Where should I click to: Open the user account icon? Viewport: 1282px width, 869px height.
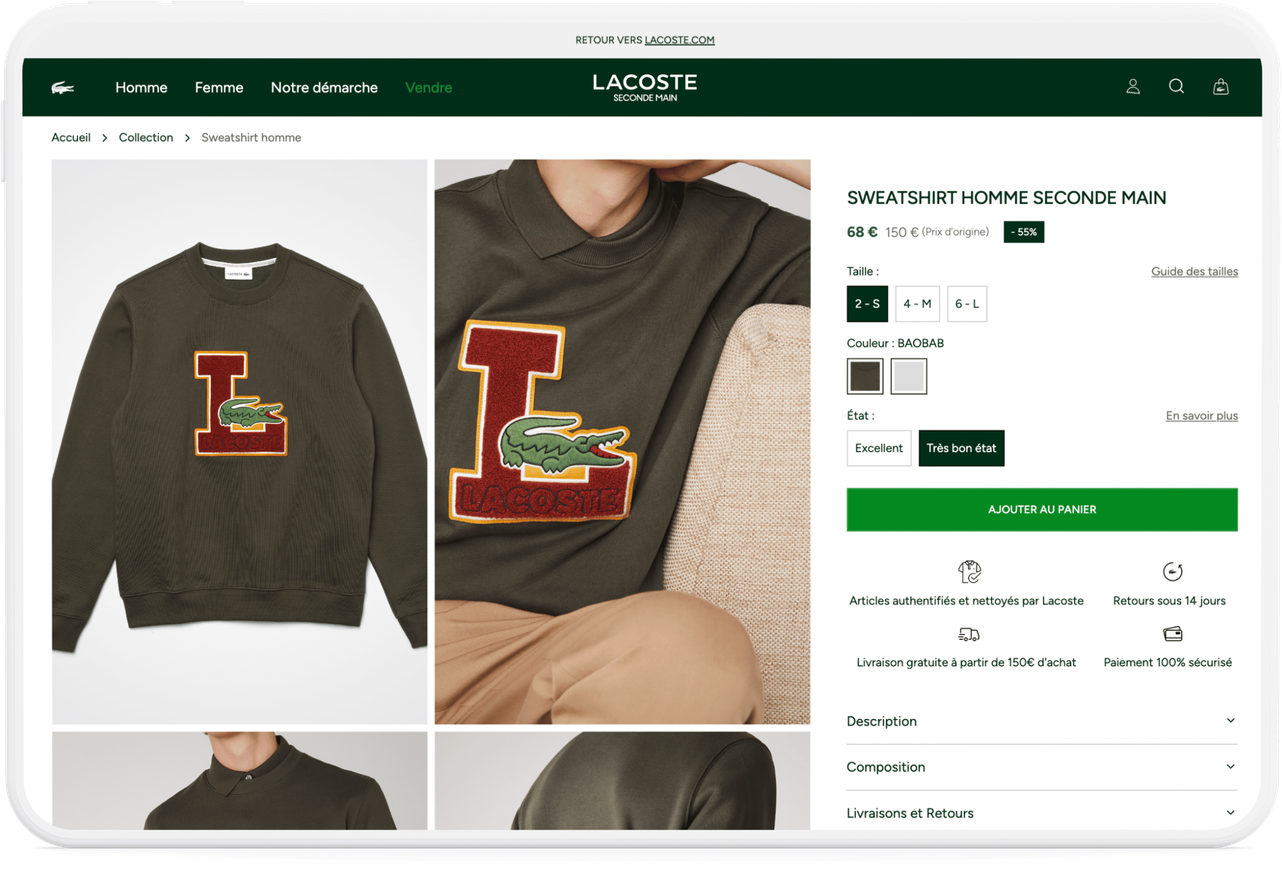(1133, 87)
